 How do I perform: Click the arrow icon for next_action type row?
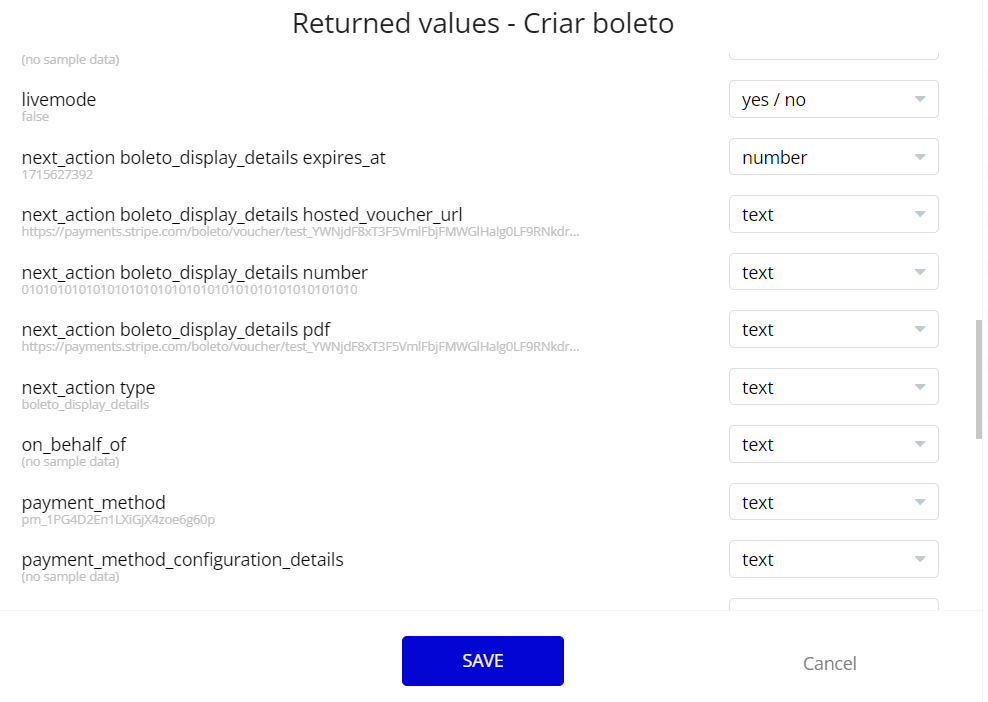point(920,387)
